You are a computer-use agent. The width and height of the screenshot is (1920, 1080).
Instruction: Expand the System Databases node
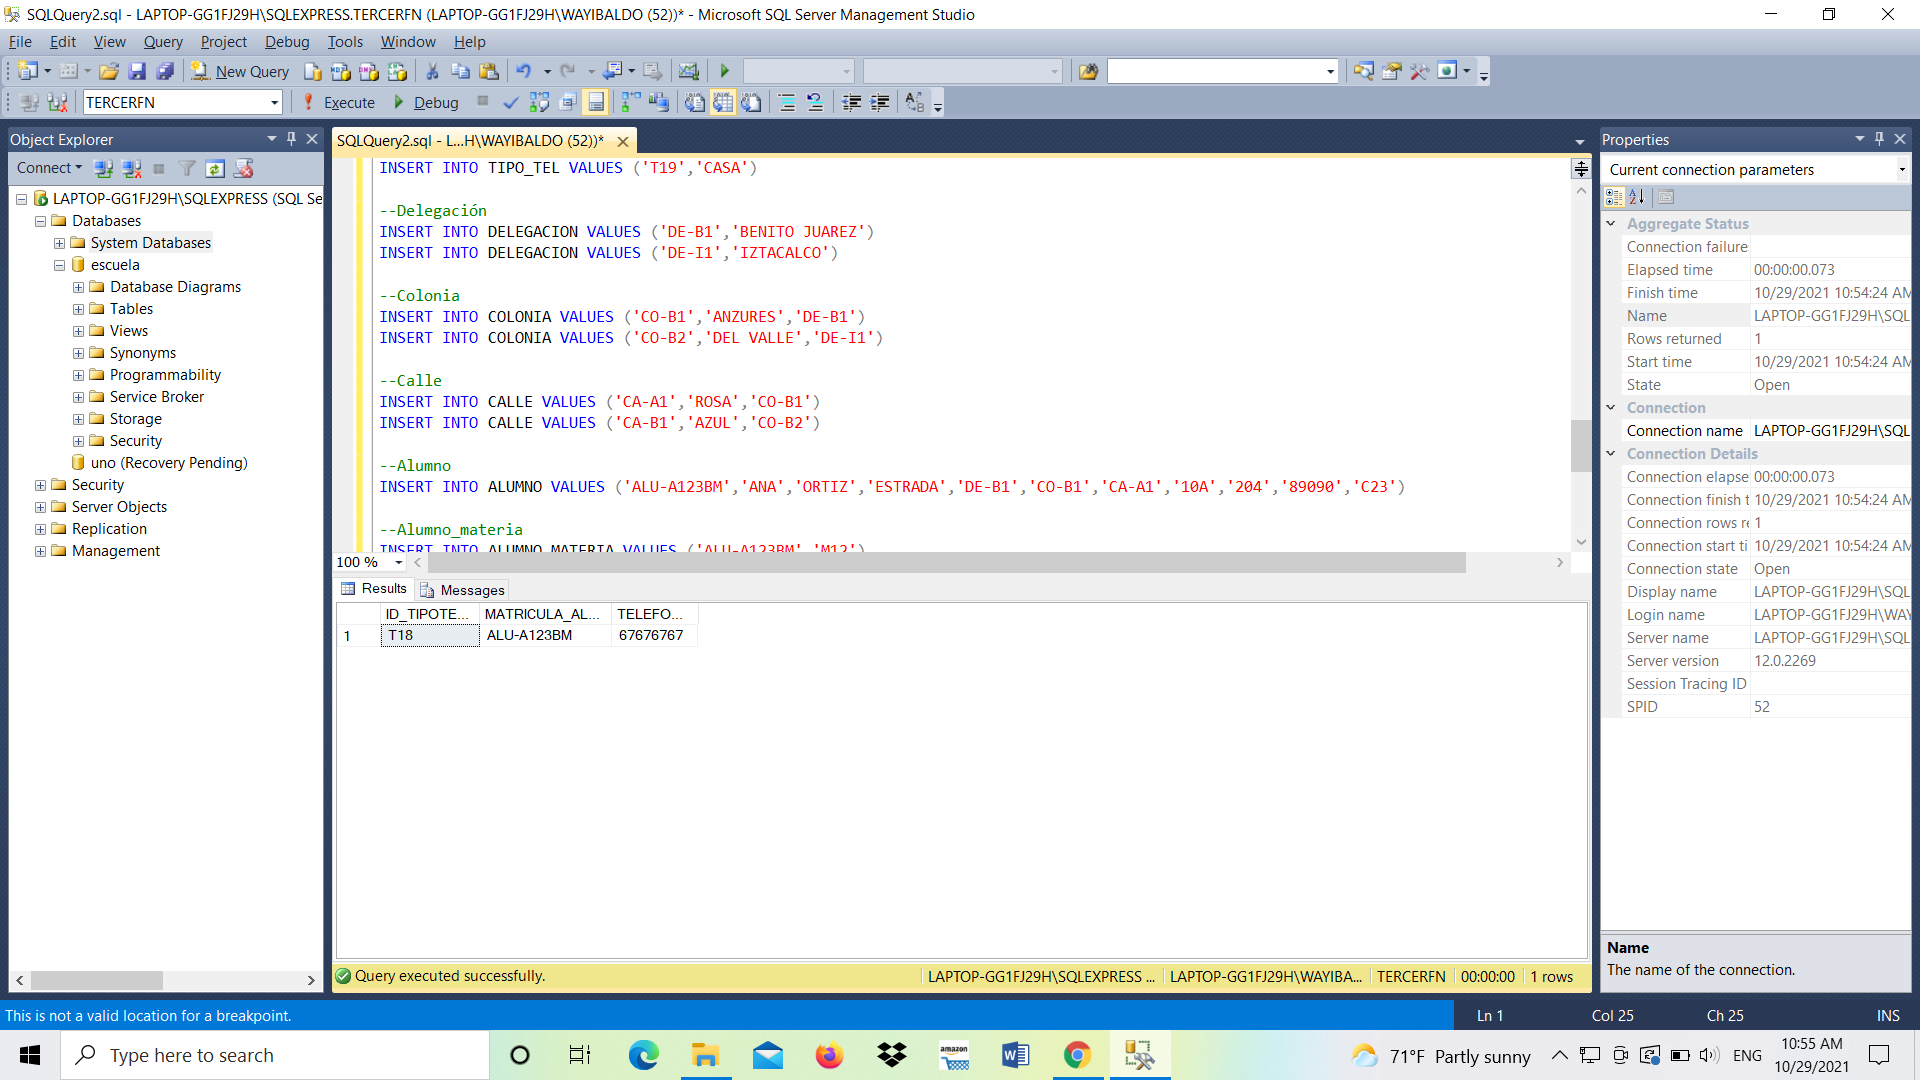coord(59,243)
